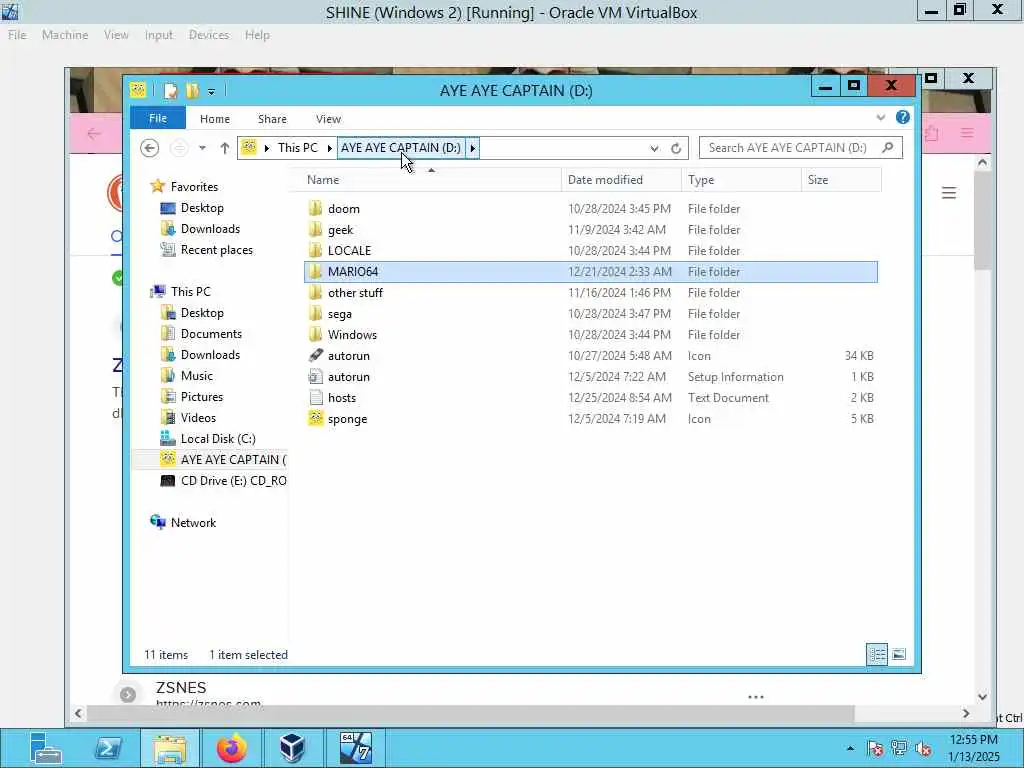Click Properties quick access toolbar icon
The image size is (1024, 768).
click(170, 91)
